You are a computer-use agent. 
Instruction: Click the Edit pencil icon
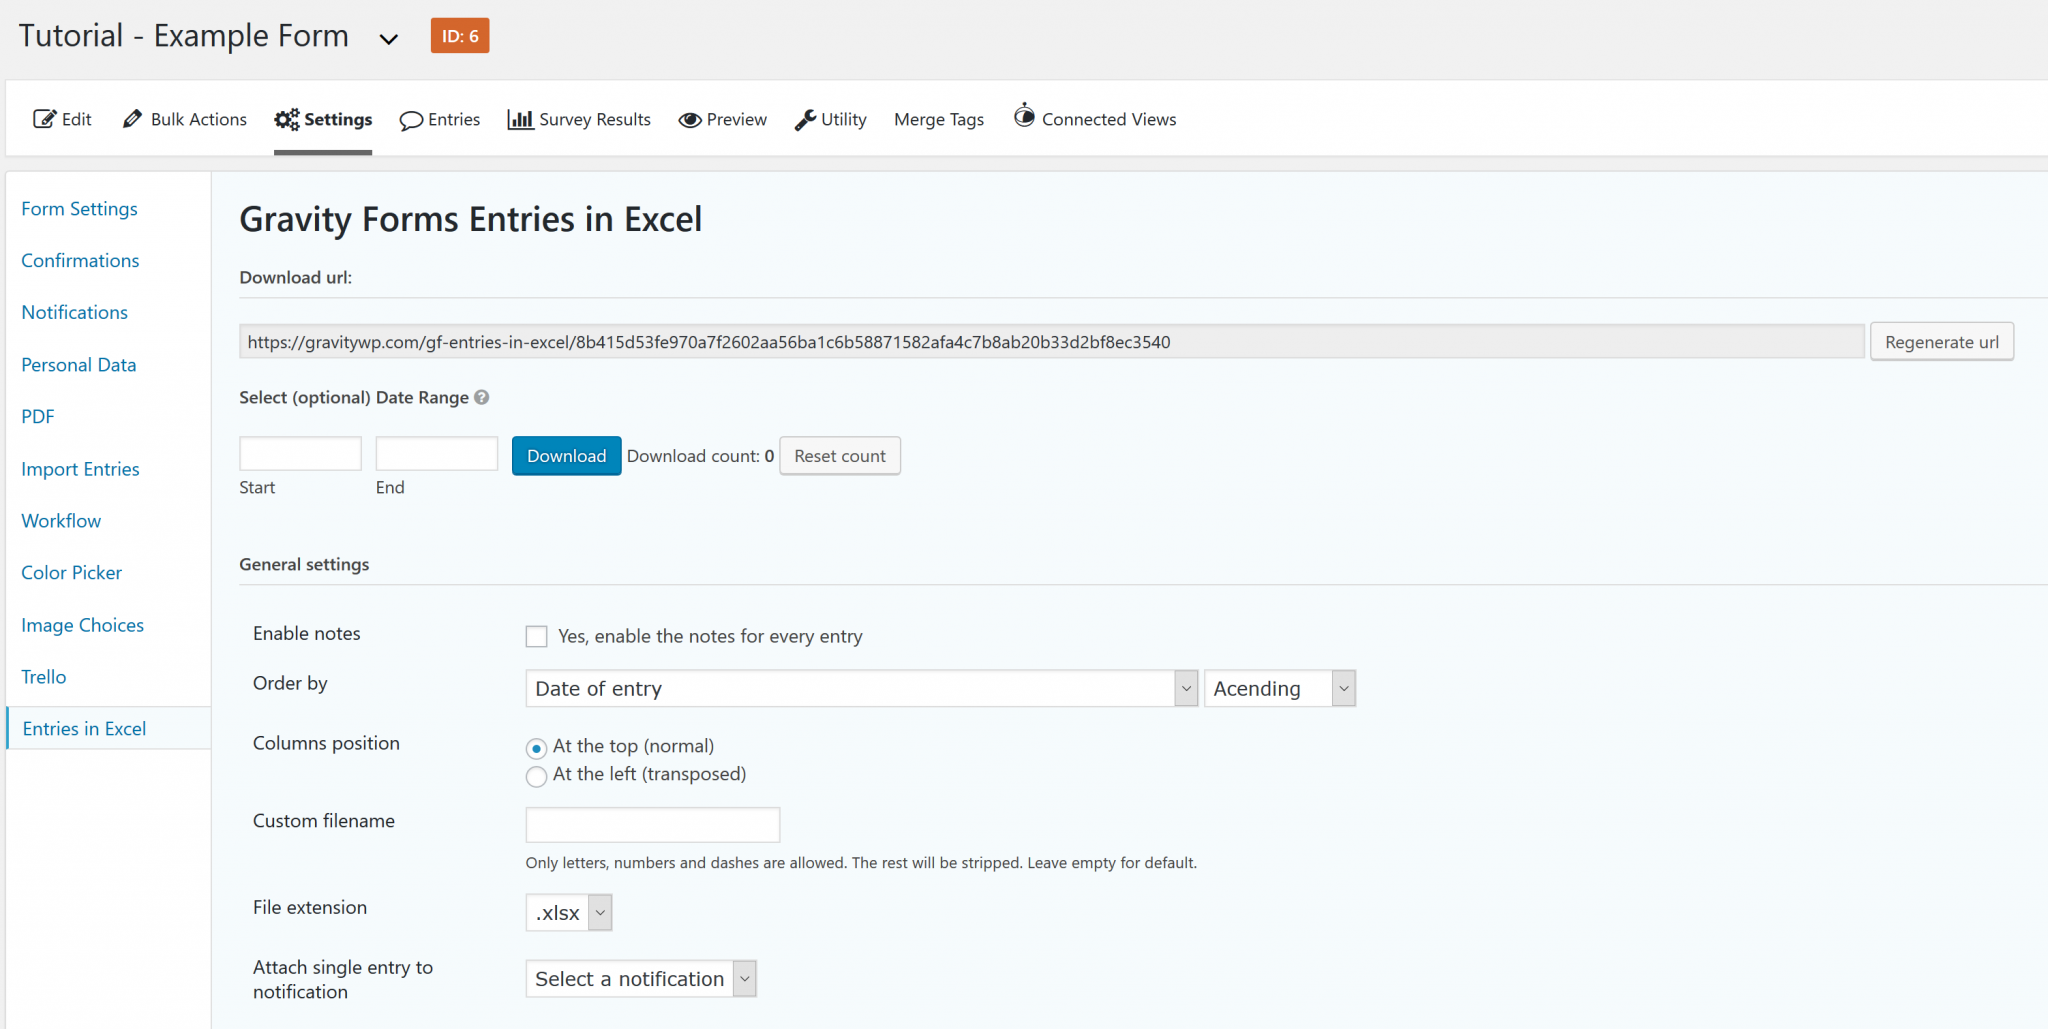pos(44,119)
